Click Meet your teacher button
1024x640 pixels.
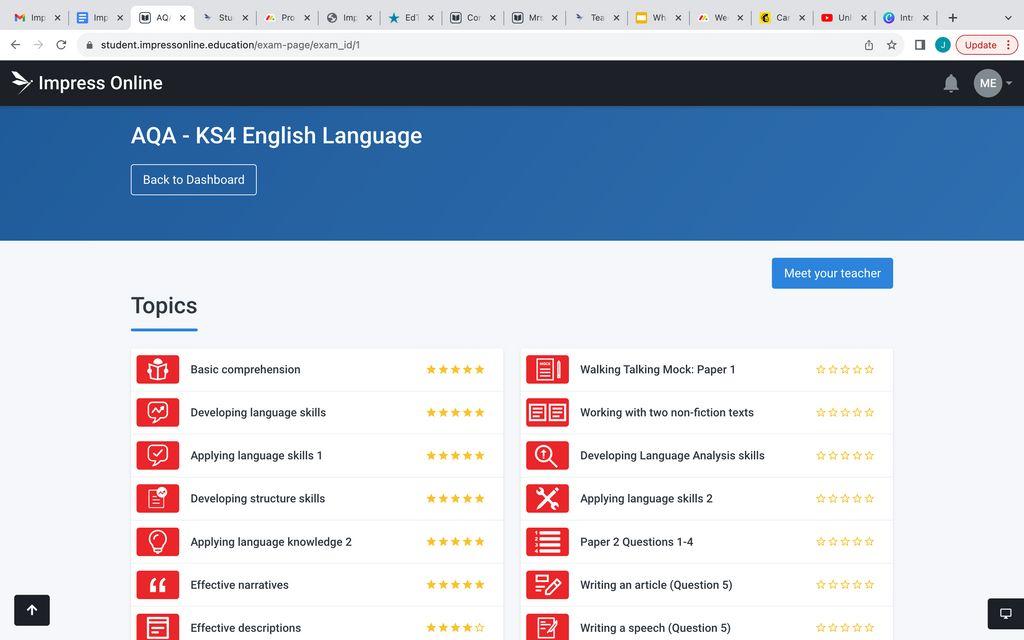pos(832,273)
